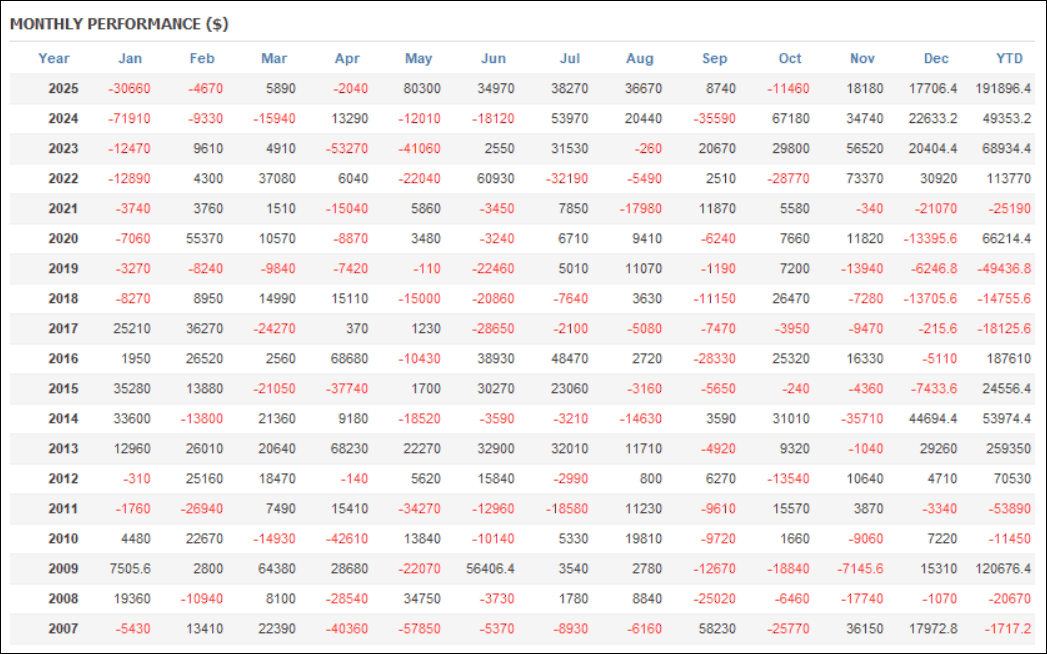The height and width of the screenshot is (654, 1047).
Task: Click 2015 Apr value -37740
Action: point(347,389)
